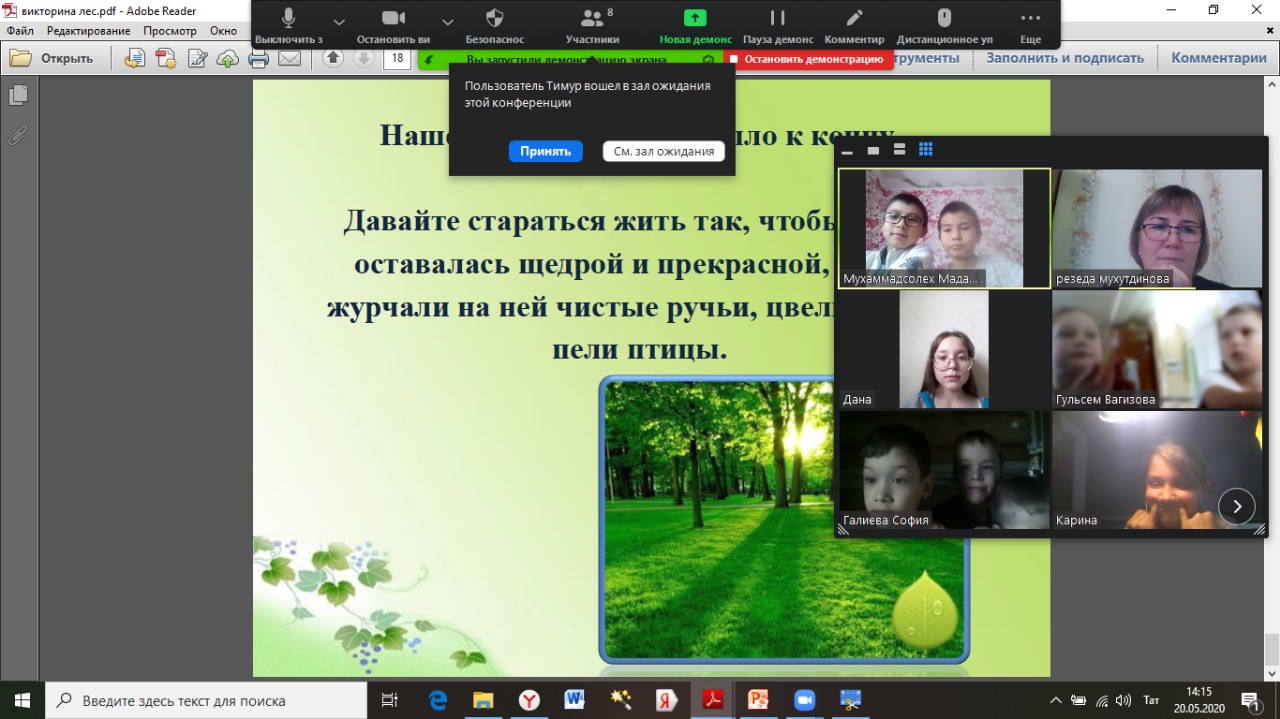Image resolution: width=1280 pixels, height=719 pixels.
Task: Click the Принять button to admit Тимур
Action: pos(545,151)
